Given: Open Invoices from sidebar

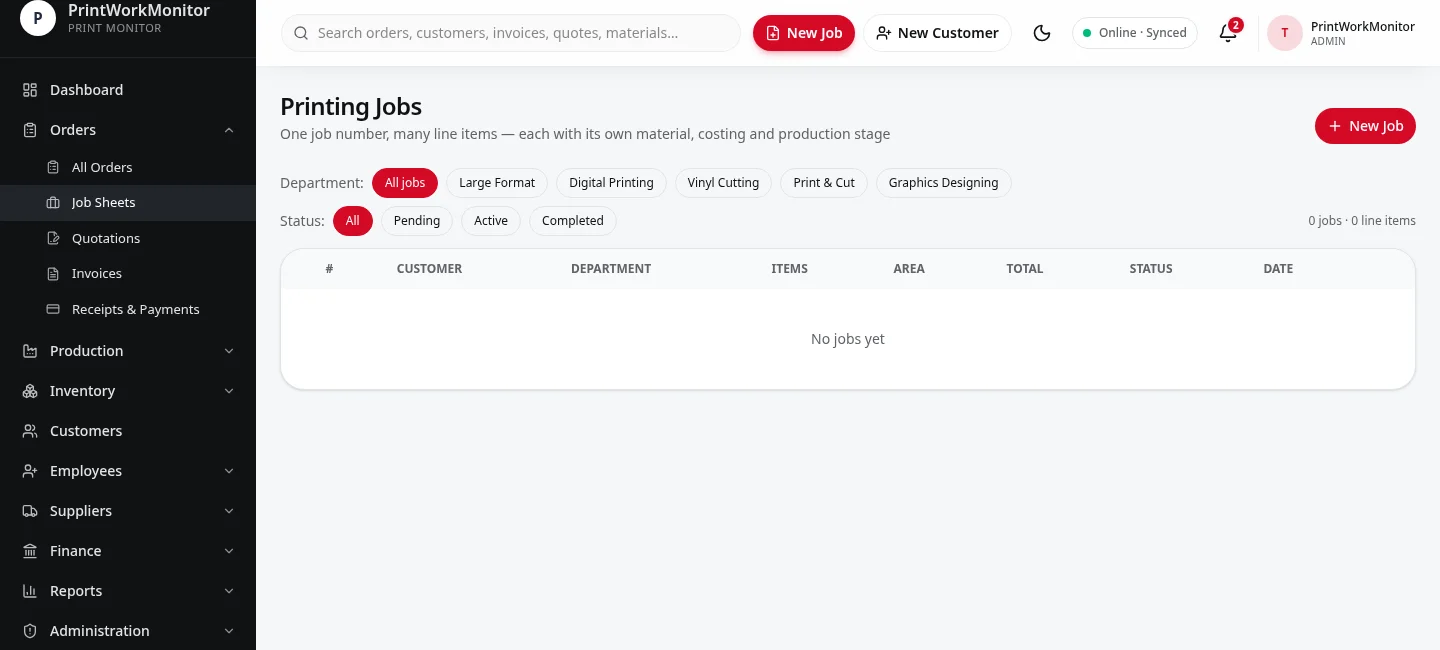Looking at the screenshot, I should click(x=128, y=274).
